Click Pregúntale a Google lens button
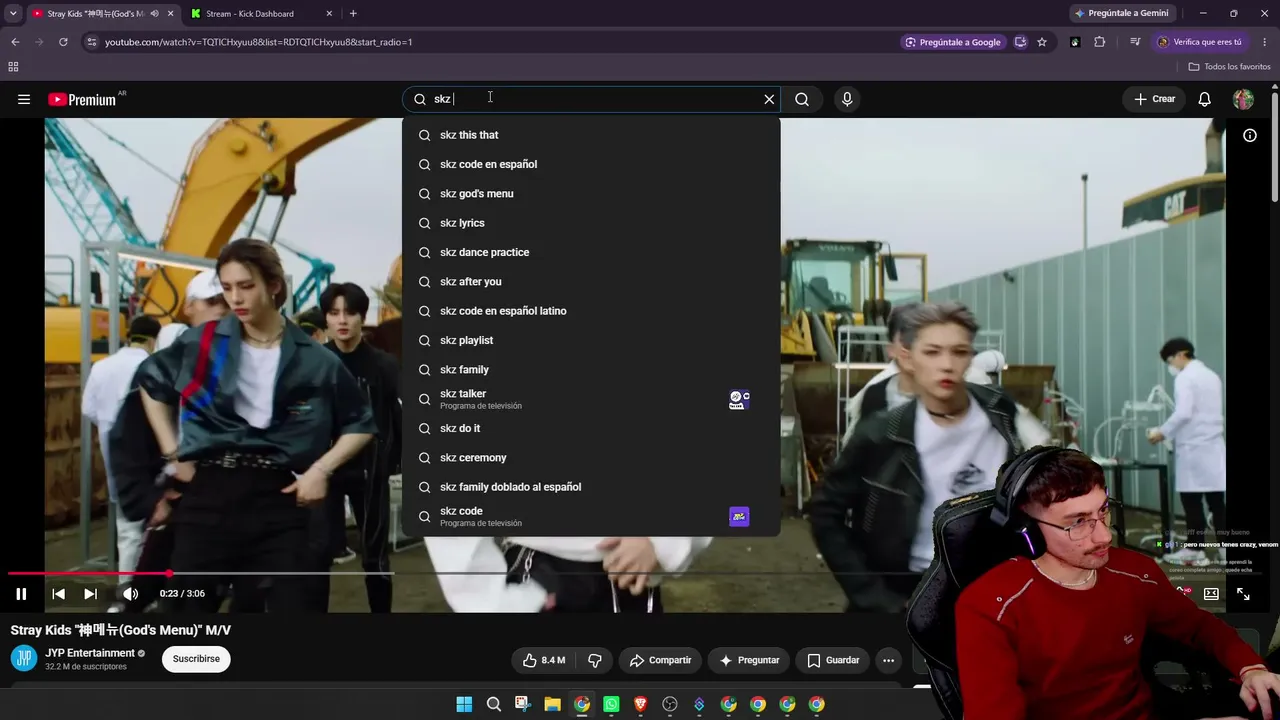Screen dimensions: 1280x720 [x=953, y=42]
